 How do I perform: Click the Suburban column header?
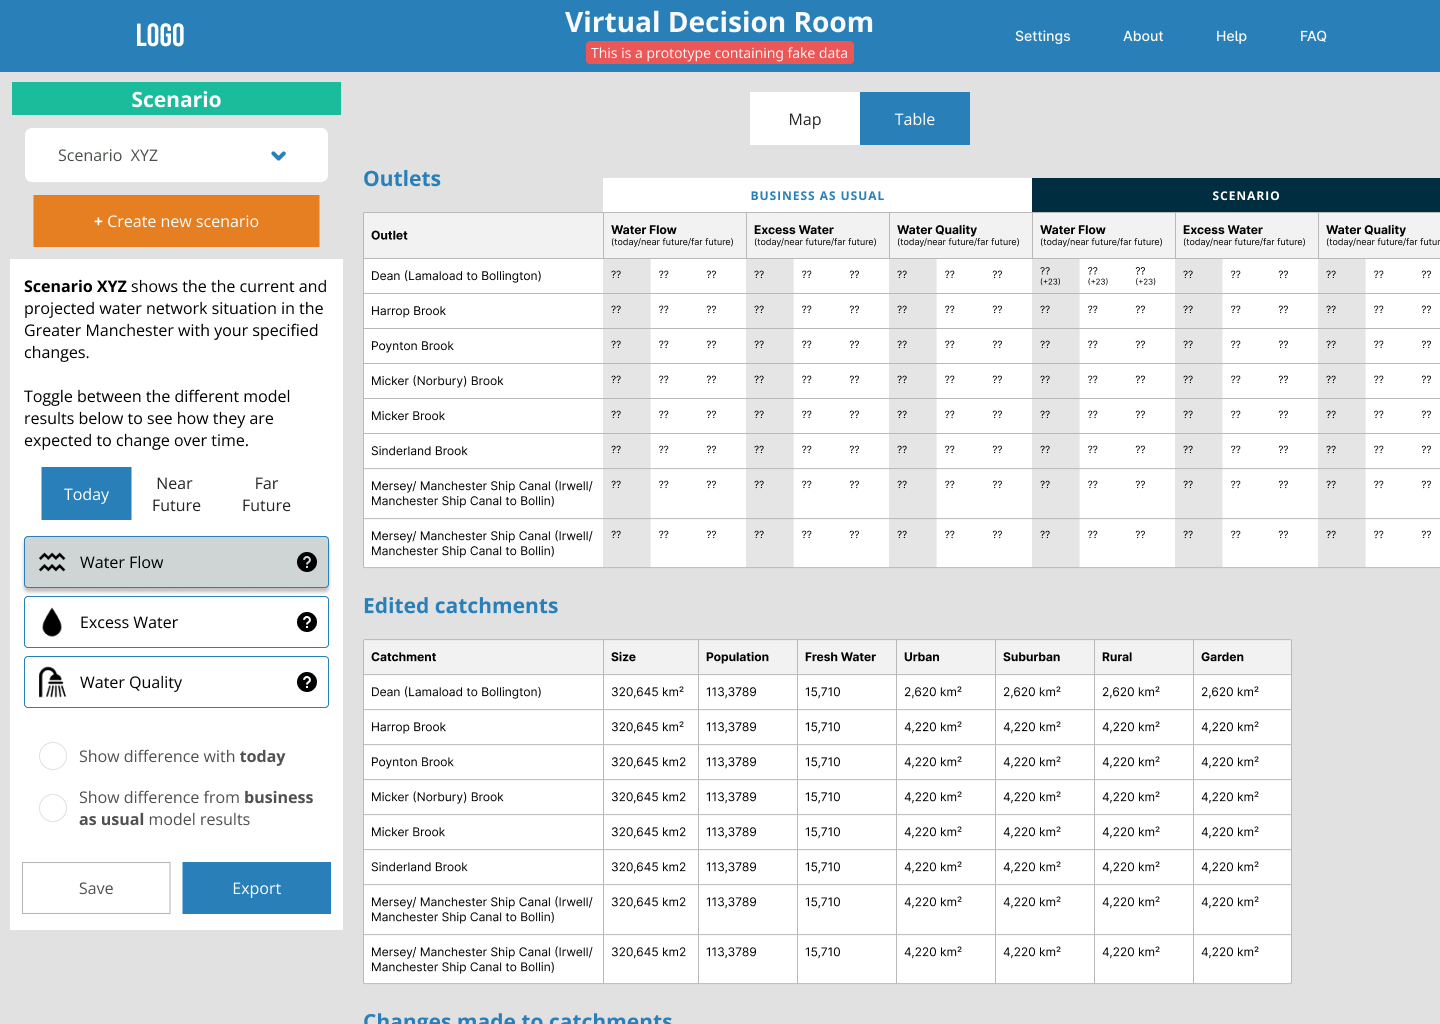1031,657
